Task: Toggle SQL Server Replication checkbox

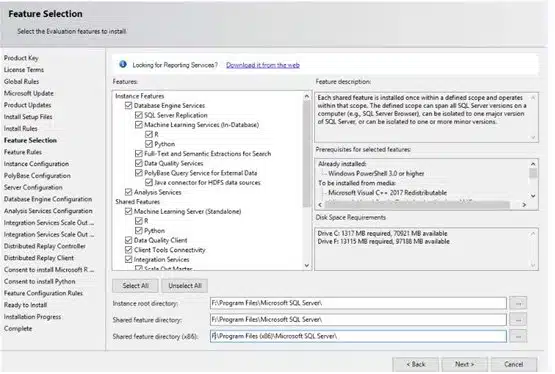Action: point(139,115)
